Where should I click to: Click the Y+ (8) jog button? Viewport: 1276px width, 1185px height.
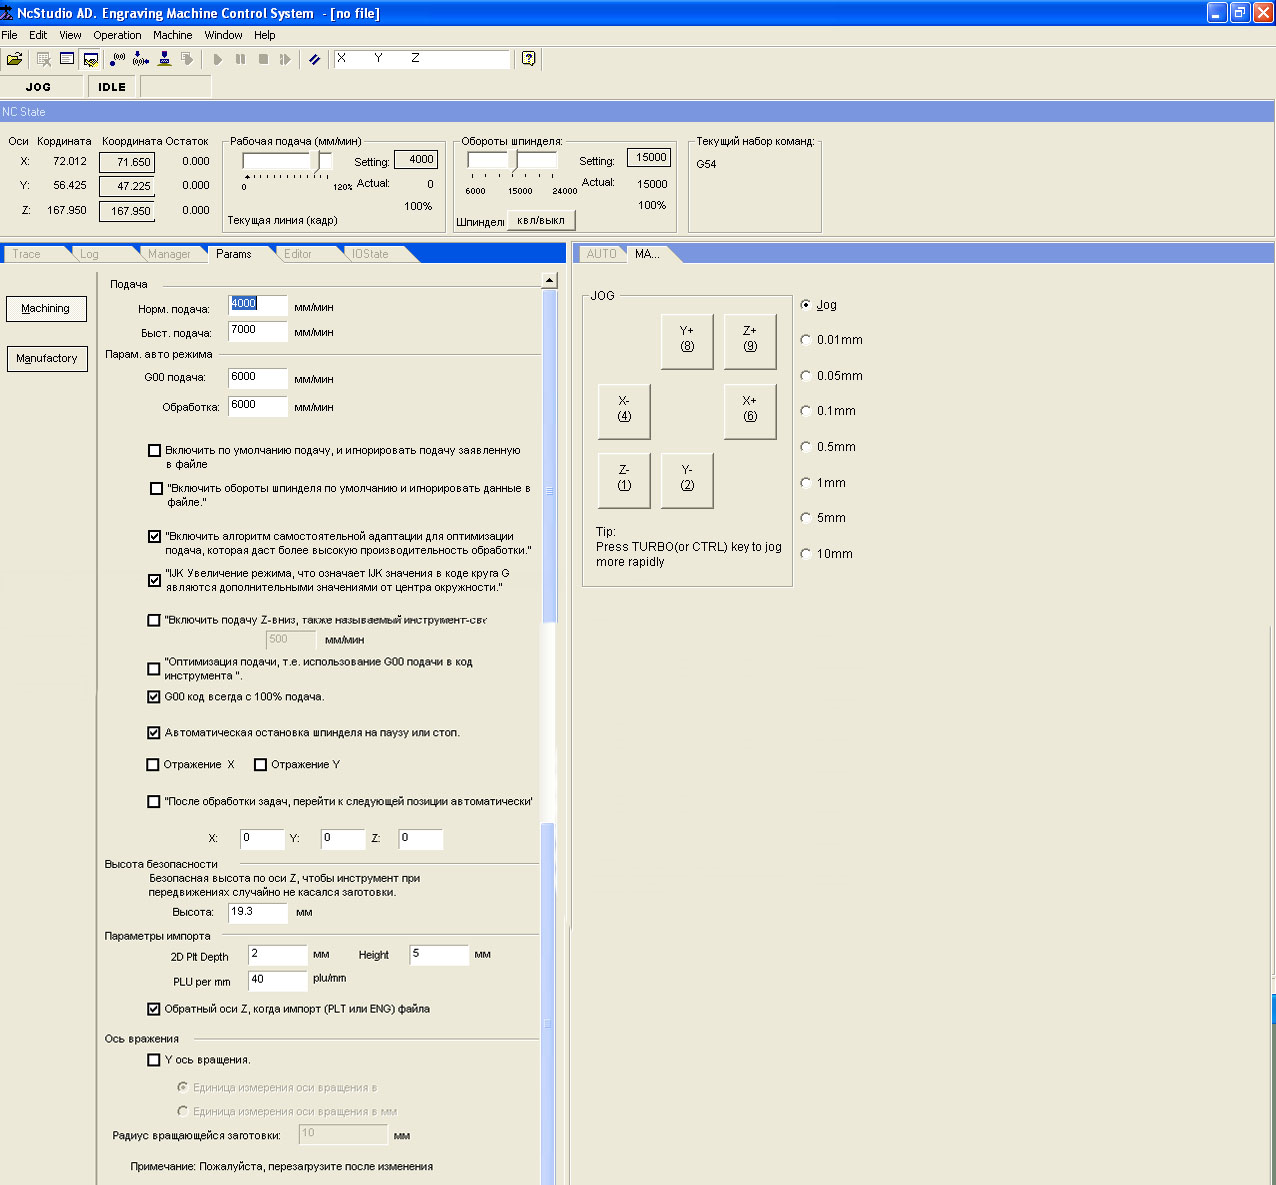(x=687, y=342)
